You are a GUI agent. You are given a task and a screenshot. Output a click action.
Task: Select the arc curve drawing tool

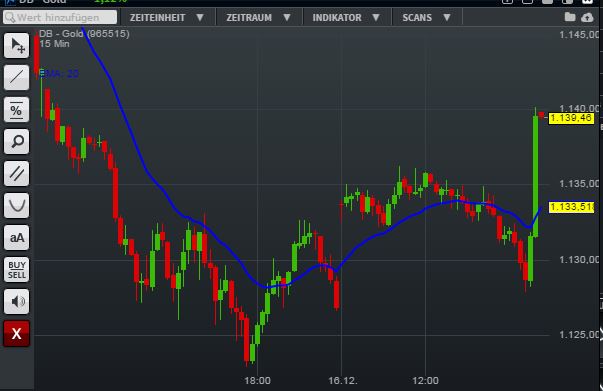17,205
